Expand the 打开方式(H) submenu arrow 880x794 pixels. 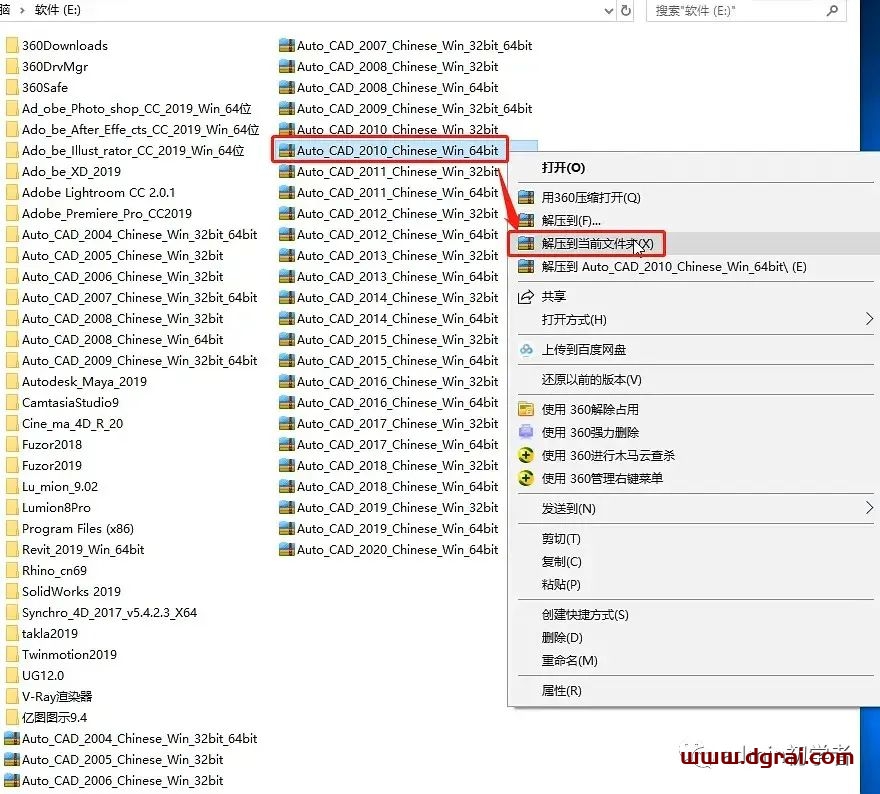pos(869,319)
